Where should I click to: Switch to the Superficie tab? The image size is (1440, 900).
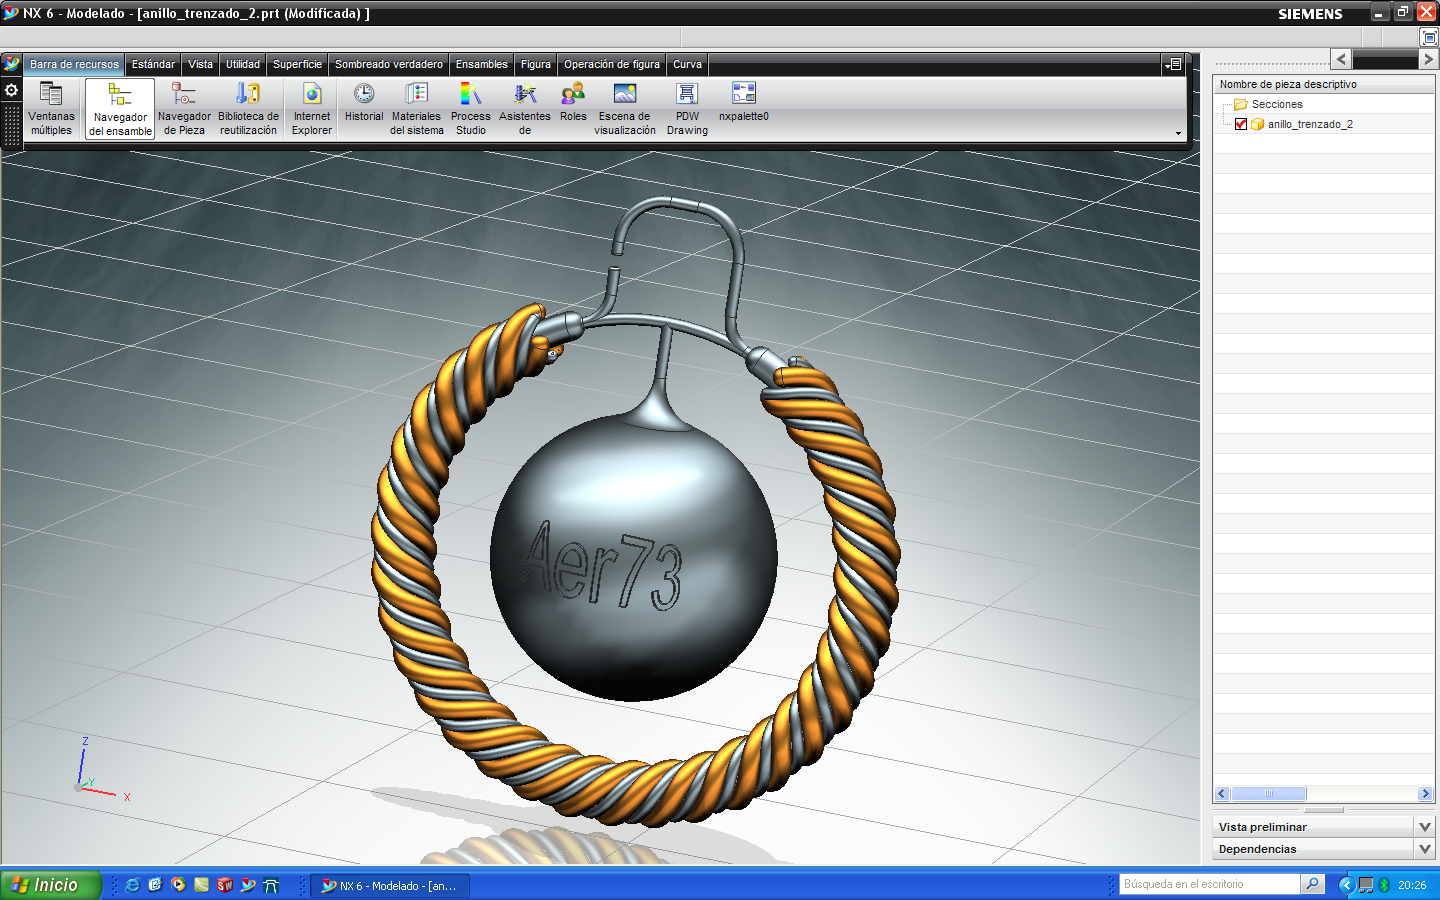(x=297, y=64)
